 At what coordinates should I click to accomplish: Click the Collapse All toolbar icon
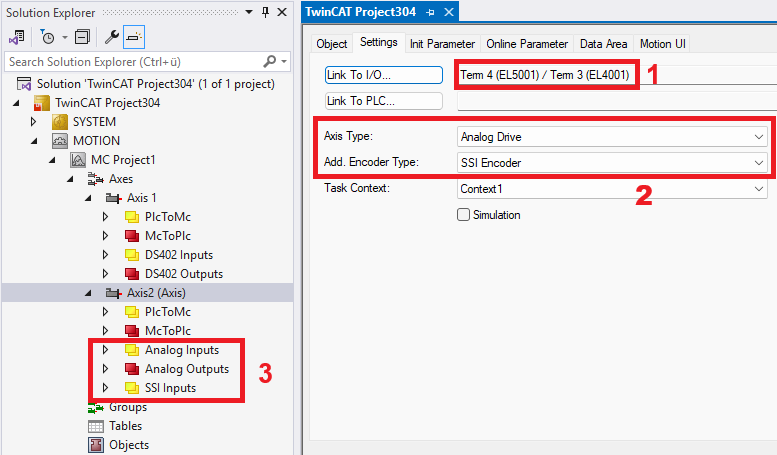[82, 37]
